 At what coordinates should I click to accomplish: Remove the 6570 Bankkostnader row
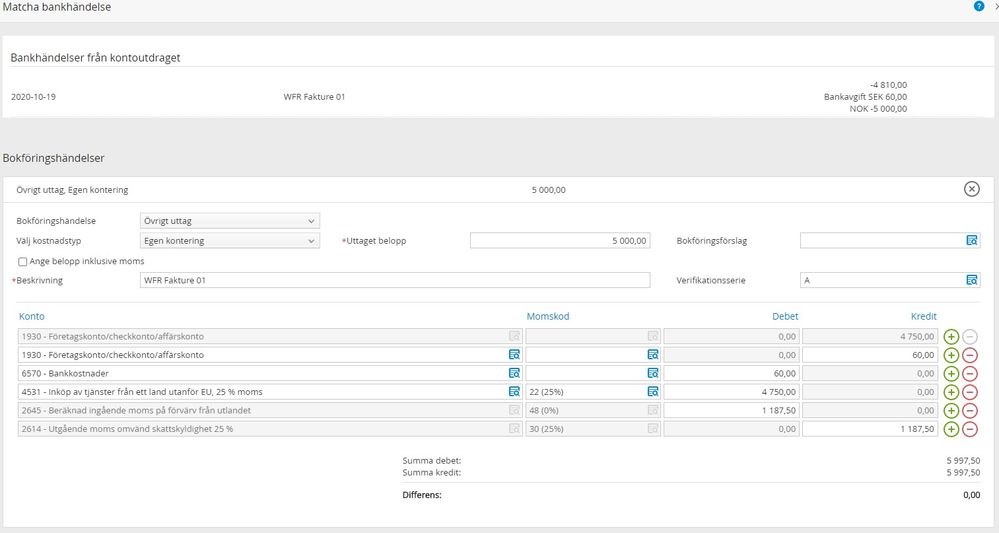pos(970,373)
